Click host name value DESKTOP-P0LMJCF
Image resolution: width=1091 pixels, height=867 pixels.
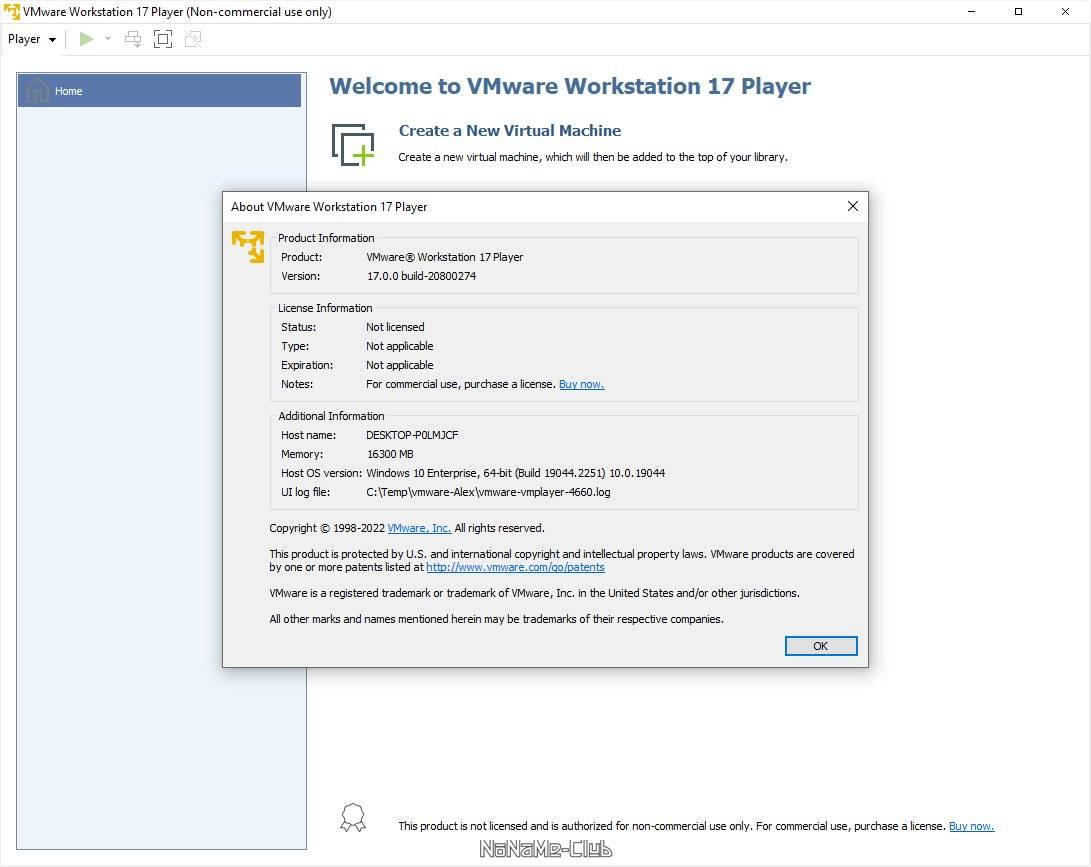[412, 435]
